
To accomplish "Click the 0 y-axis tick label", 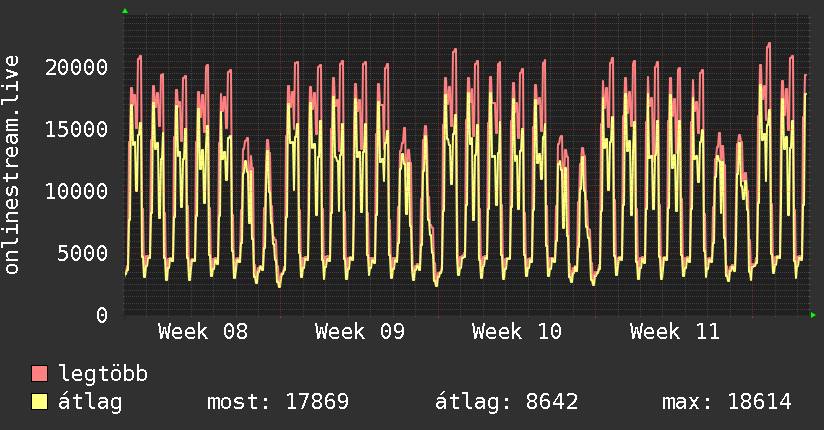I will 102,315.
